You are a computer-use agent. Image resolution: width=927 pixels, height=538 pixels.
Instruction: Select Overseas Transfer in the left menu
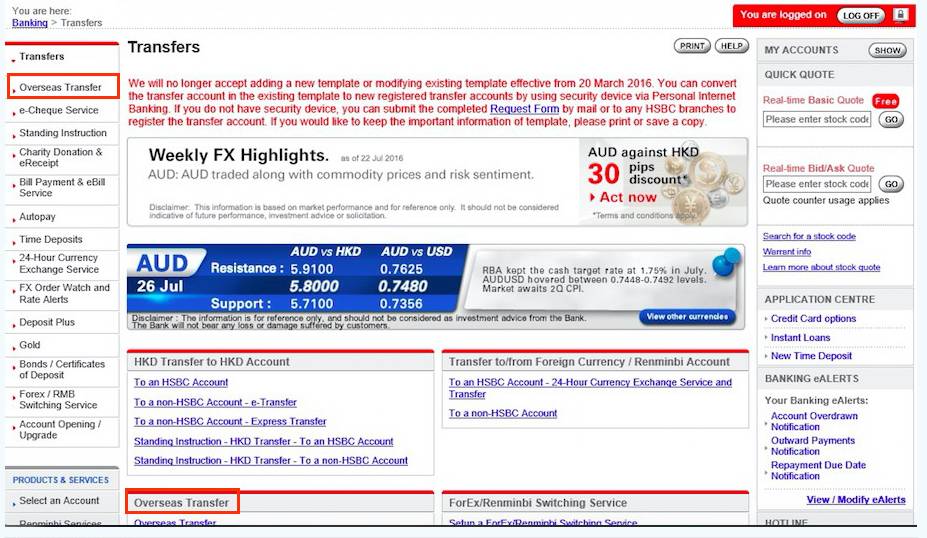pyautogui.click(x=60, y=87)
